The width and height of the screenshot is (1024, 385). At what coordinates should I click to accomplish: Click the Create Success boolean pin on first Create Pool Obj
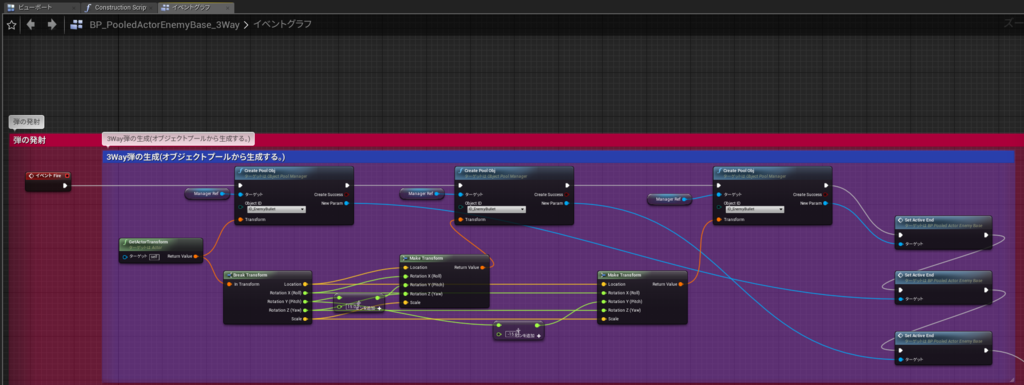pos(347,194)
